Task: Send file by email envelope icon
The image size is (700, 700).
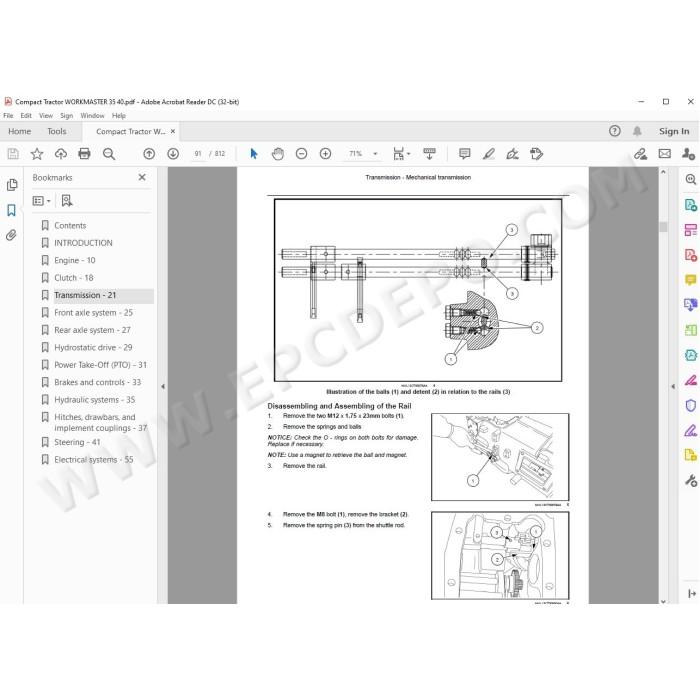Action: pos(665,154)
